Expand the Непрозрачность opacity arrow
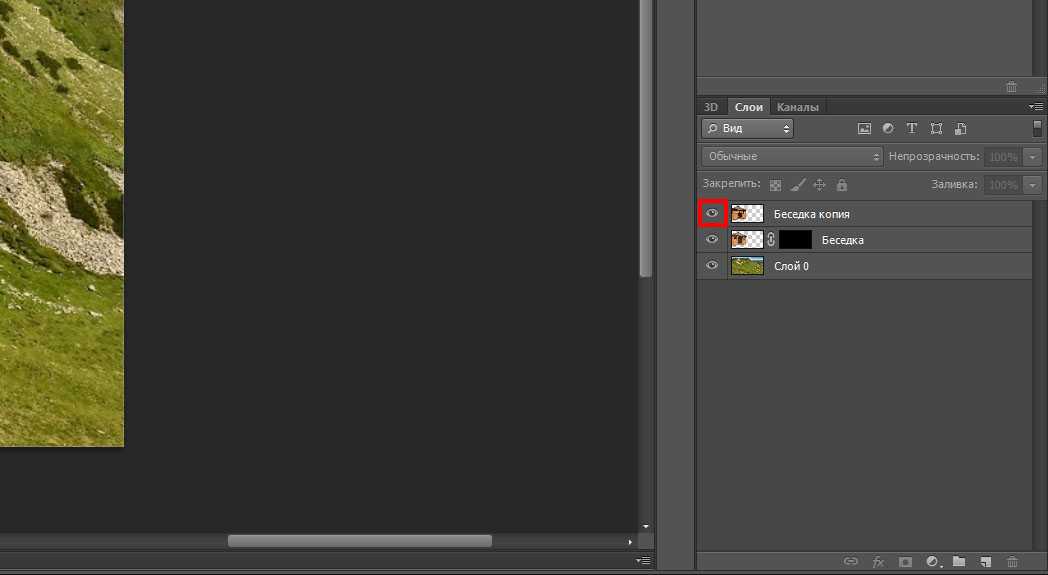1048x575 pixels. tap(1033, 157)
